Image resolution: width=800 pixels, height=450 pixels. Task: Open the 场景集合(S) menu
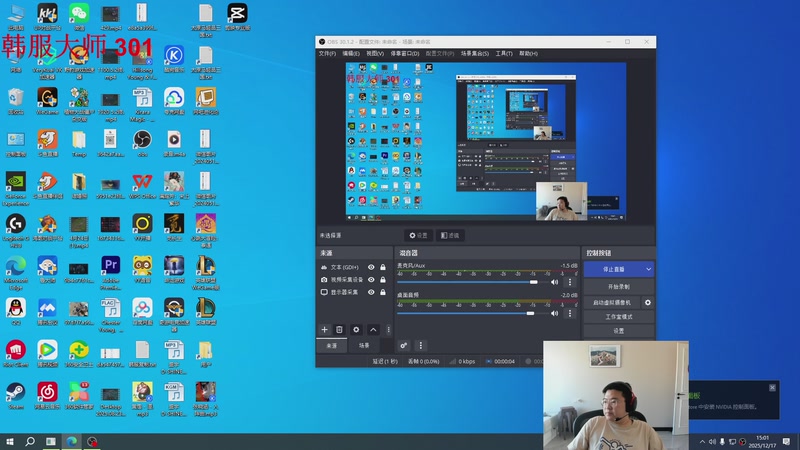[x=475, y=54]
